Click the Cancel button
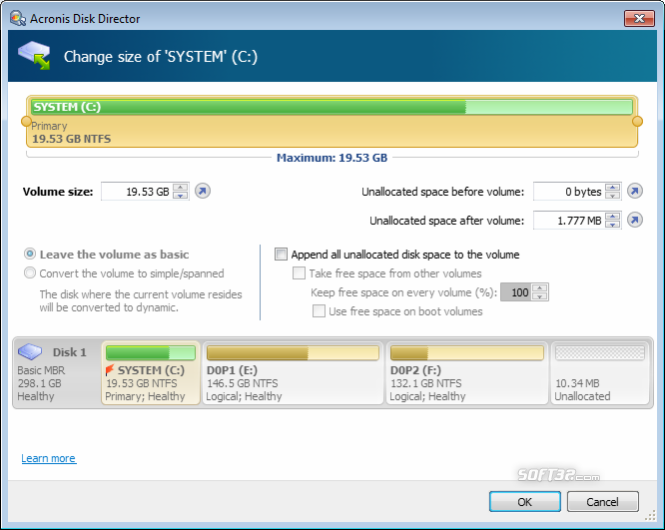This screenshot has height=530, width=665. 602,502
